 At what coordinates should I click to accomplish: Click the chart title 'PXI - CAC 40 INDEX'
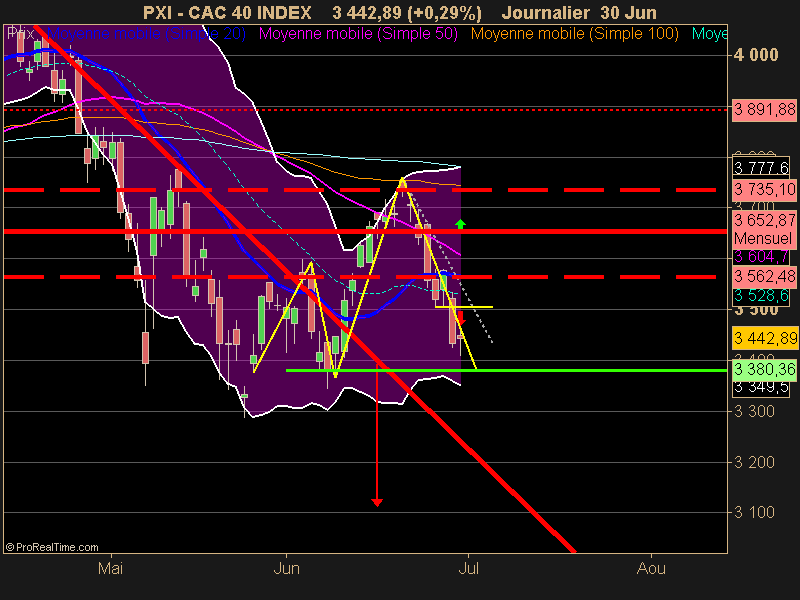point(227,12)
